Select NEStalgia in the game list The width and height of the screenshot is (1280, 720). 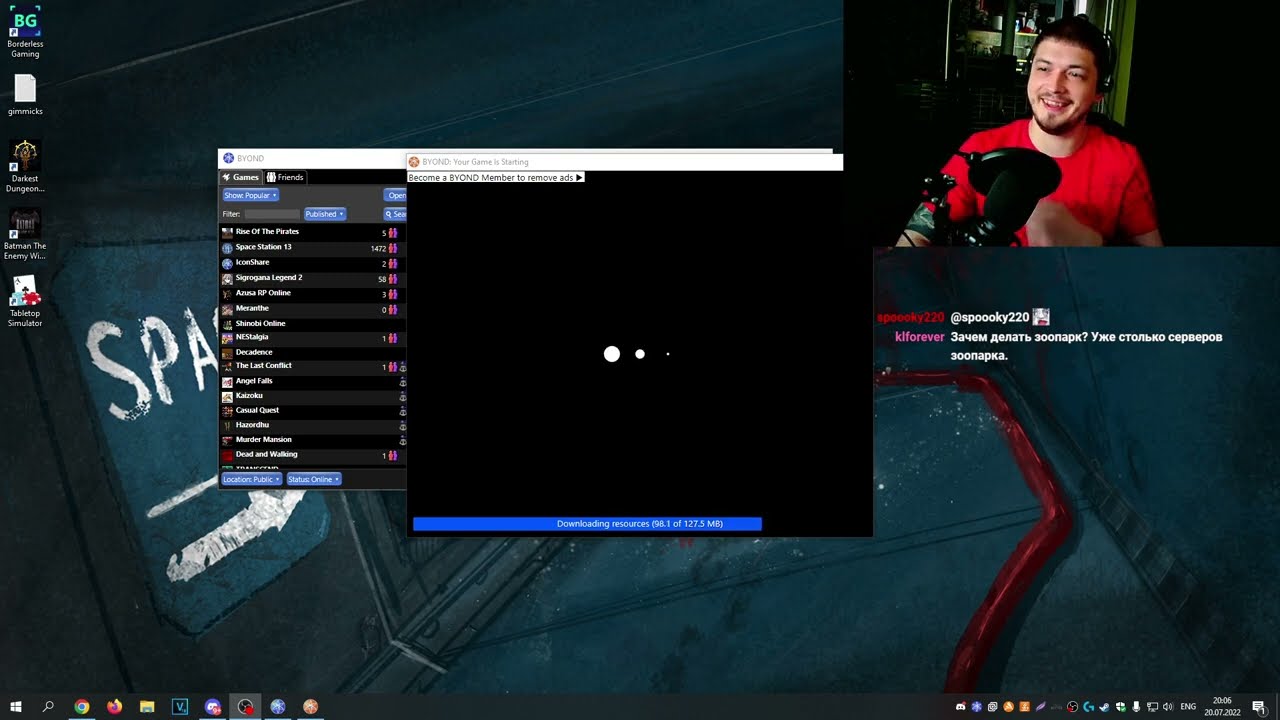tap(312, 338)
